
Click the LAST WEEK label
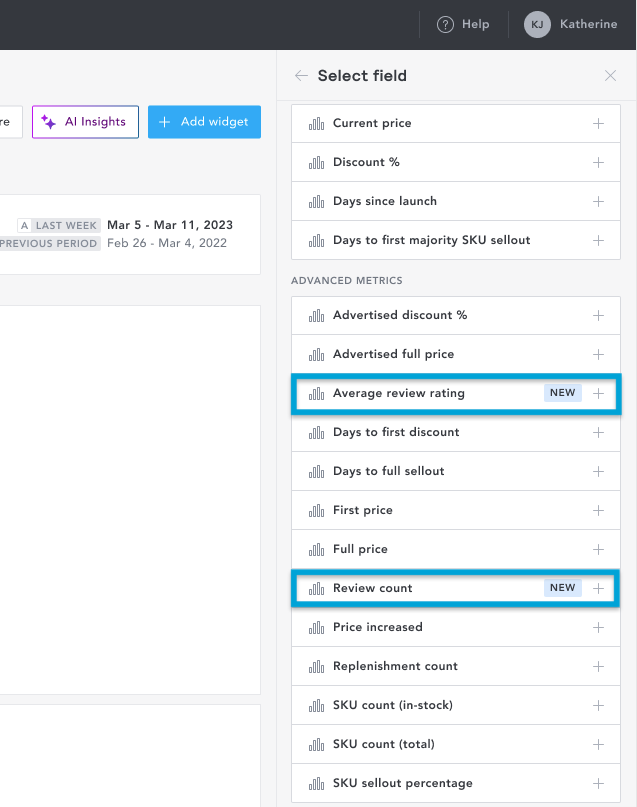click(66, 225)
